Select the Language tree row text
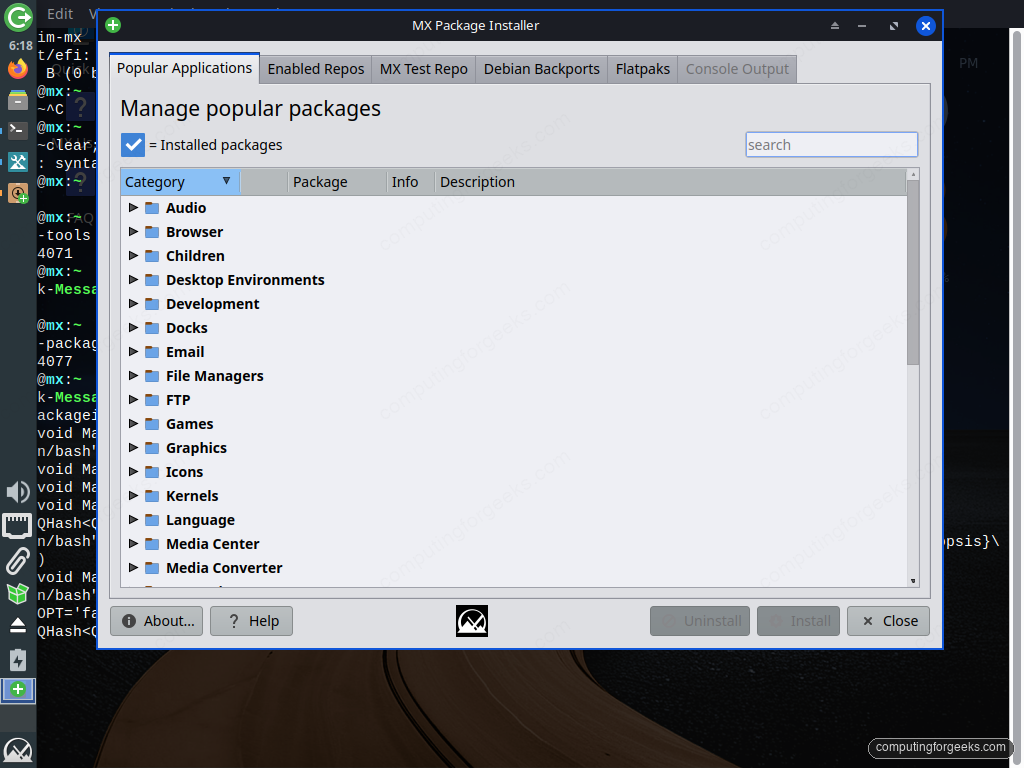Viewport: 1024px width, 768px height. pos(200,520)
